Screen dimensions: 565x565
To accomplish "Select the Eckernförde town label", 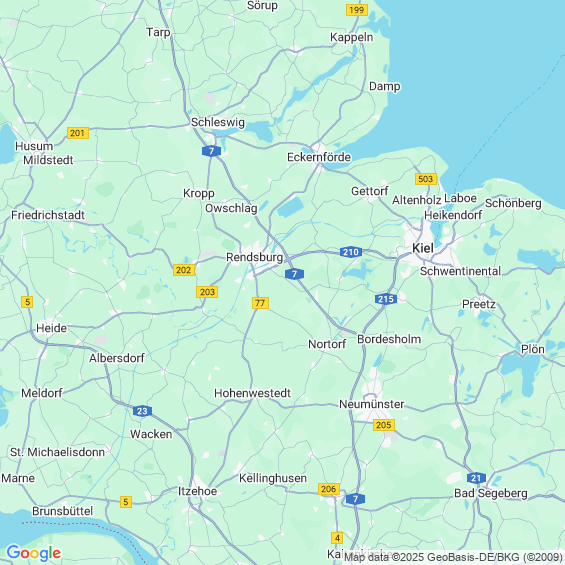I will click(x=319, y=157).
